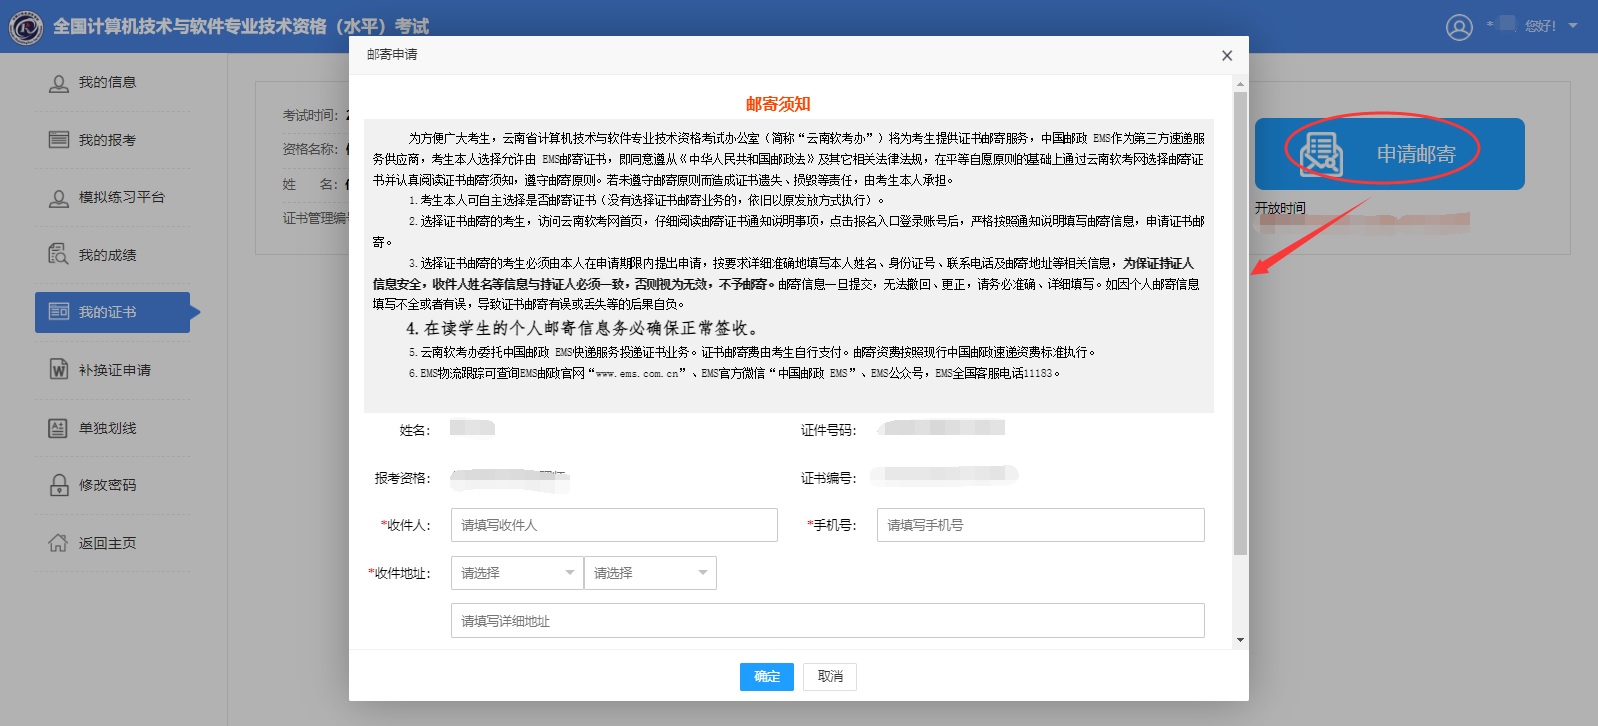
Task: Click the 取消 button in dialog
Action: pos(830,677)
